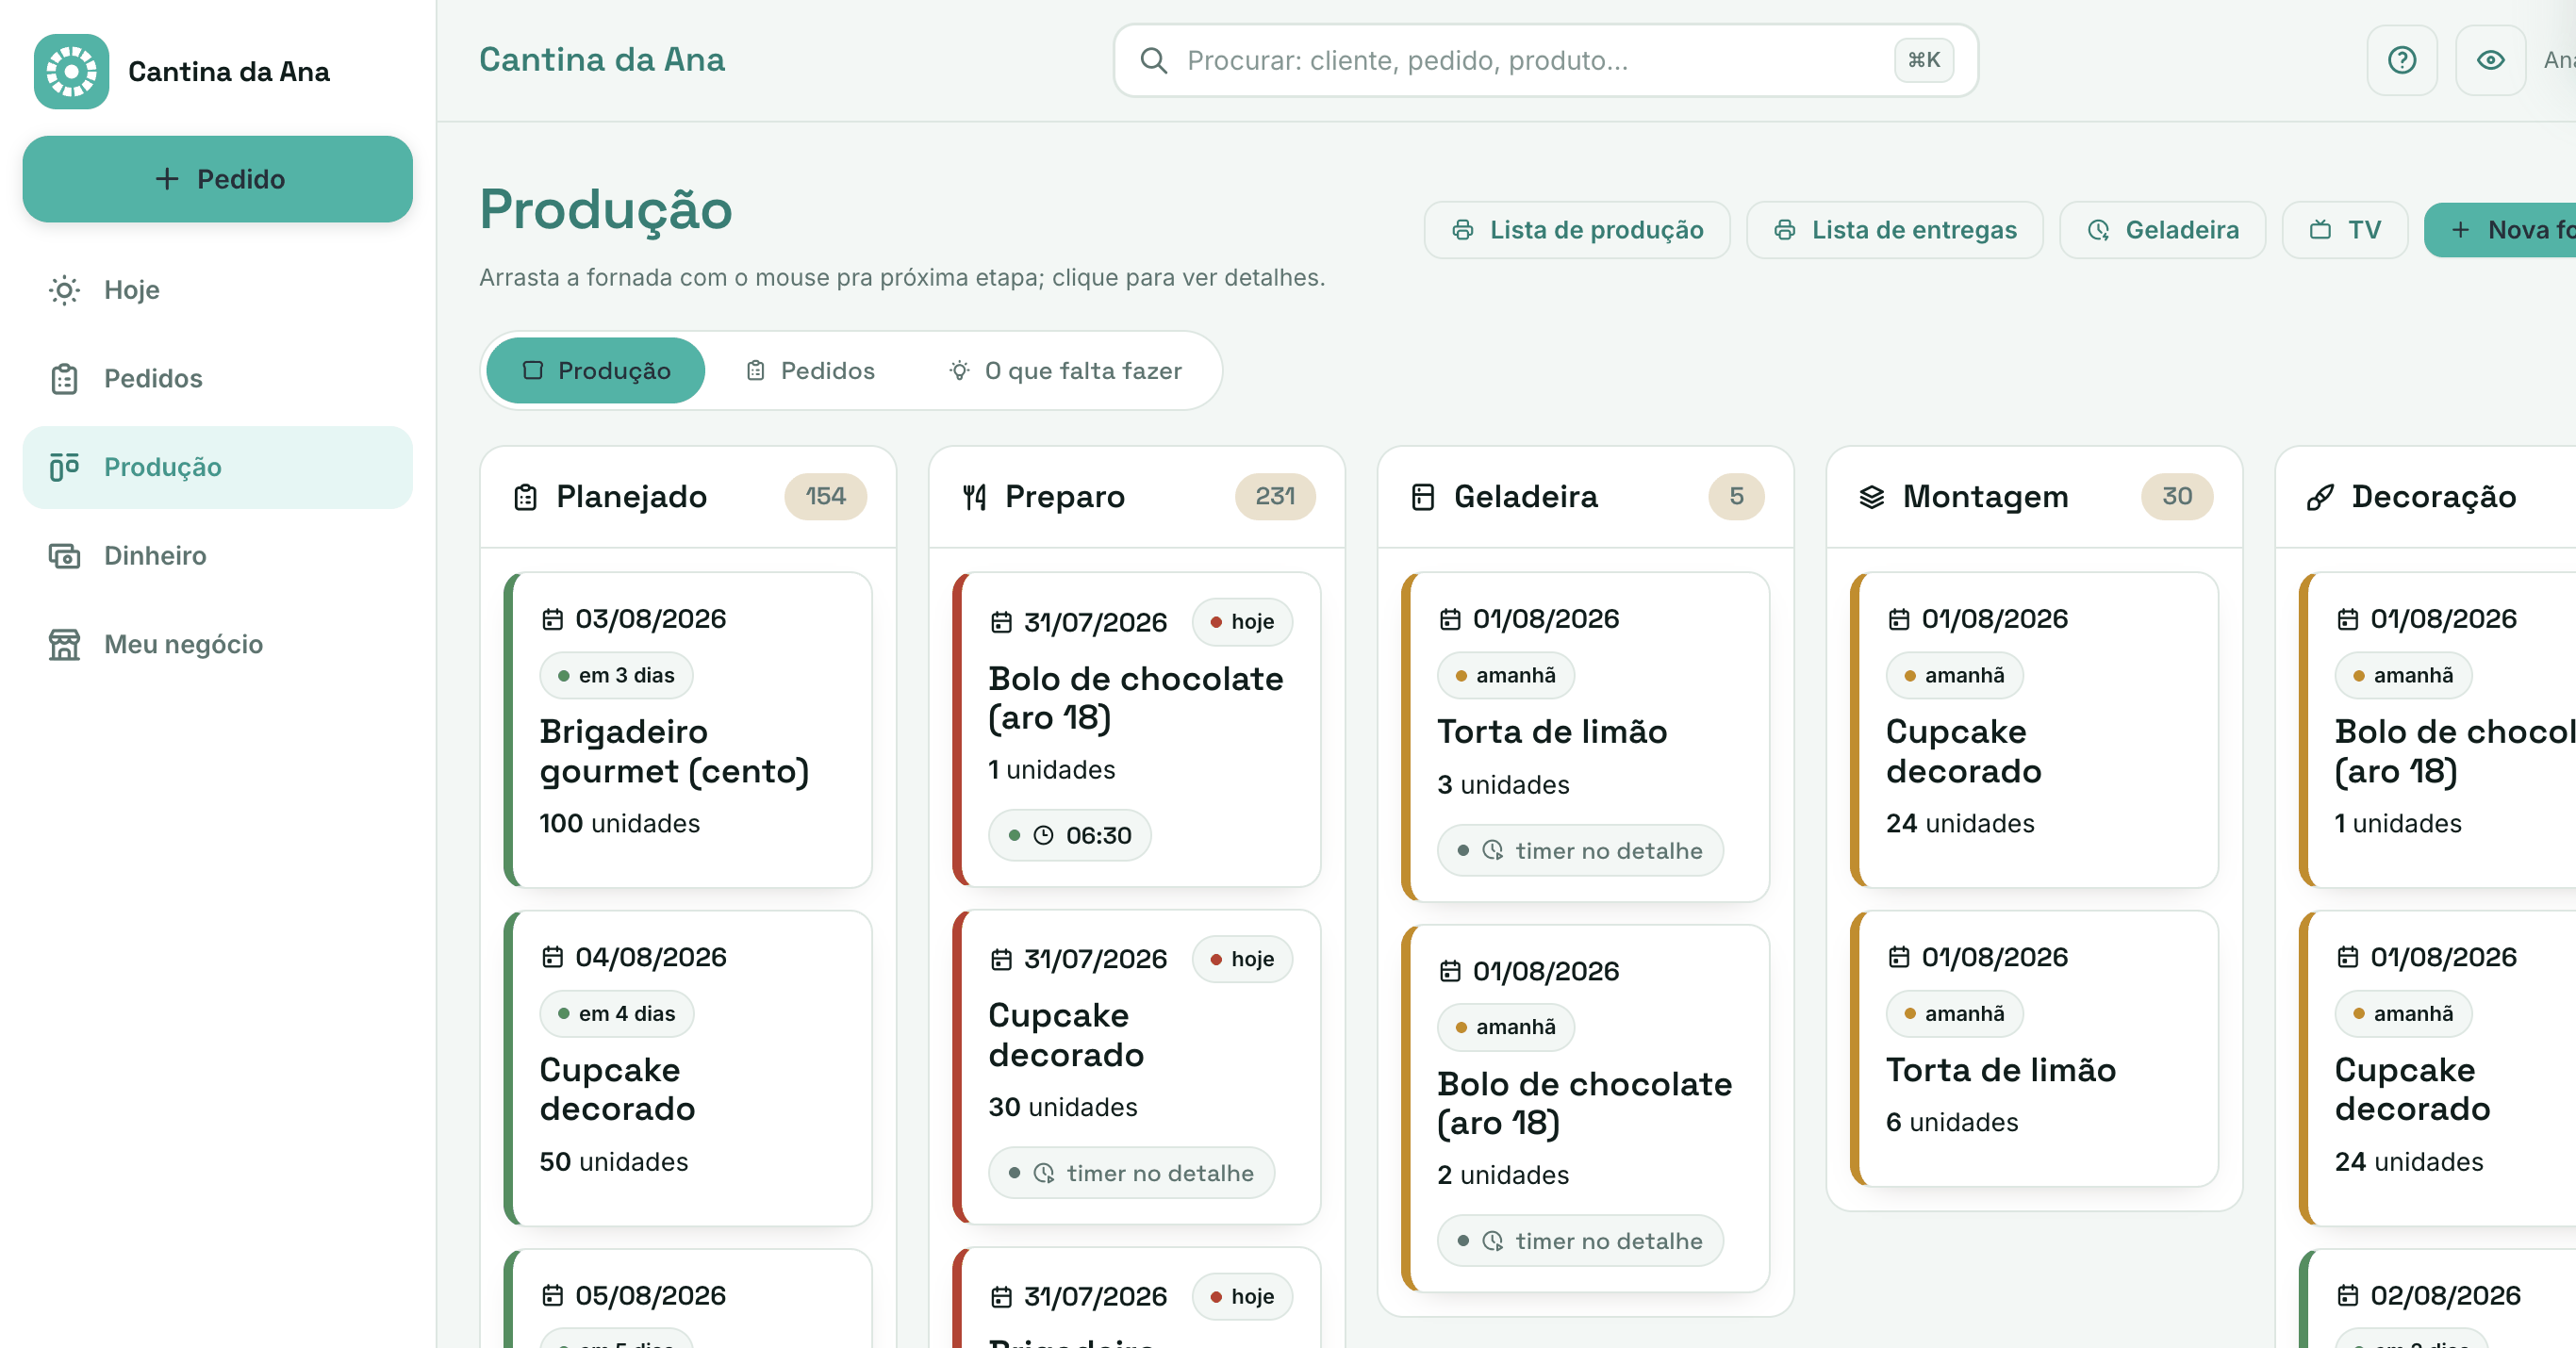Click the Montagem count badge 30

click(x=2177, y=497)
